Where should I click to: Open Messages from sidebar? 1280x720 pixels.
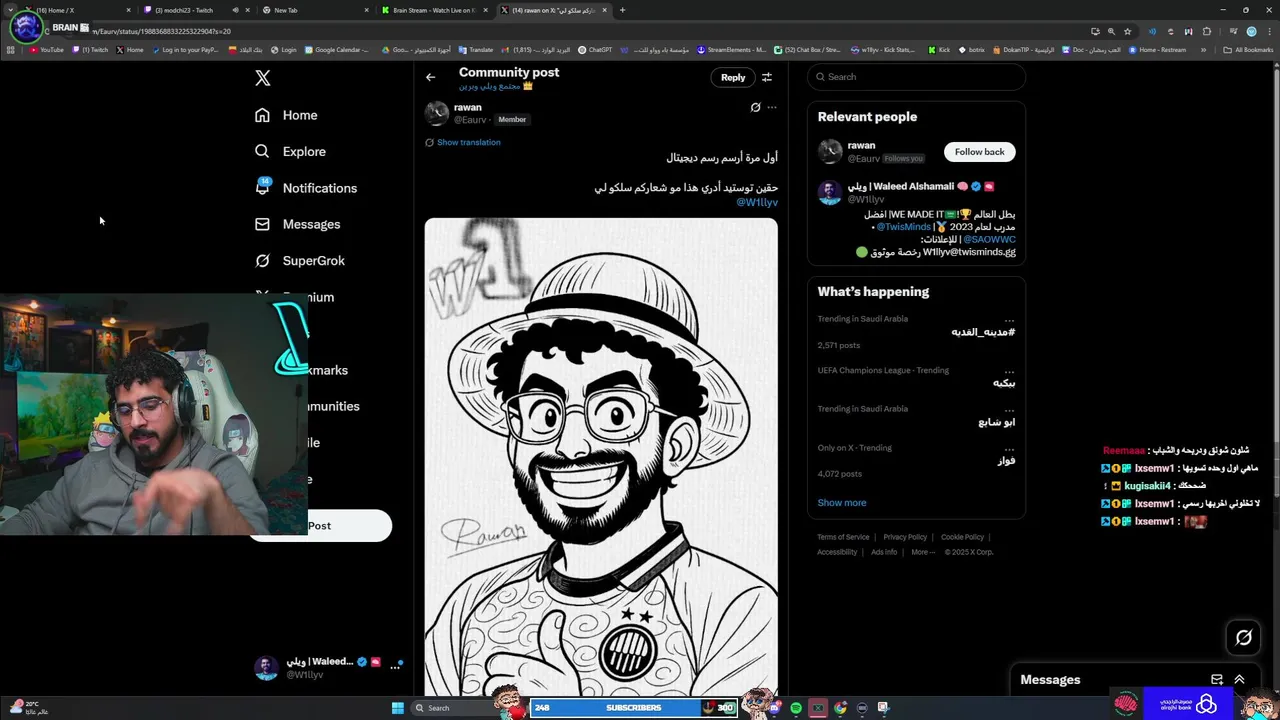point(297,224)
